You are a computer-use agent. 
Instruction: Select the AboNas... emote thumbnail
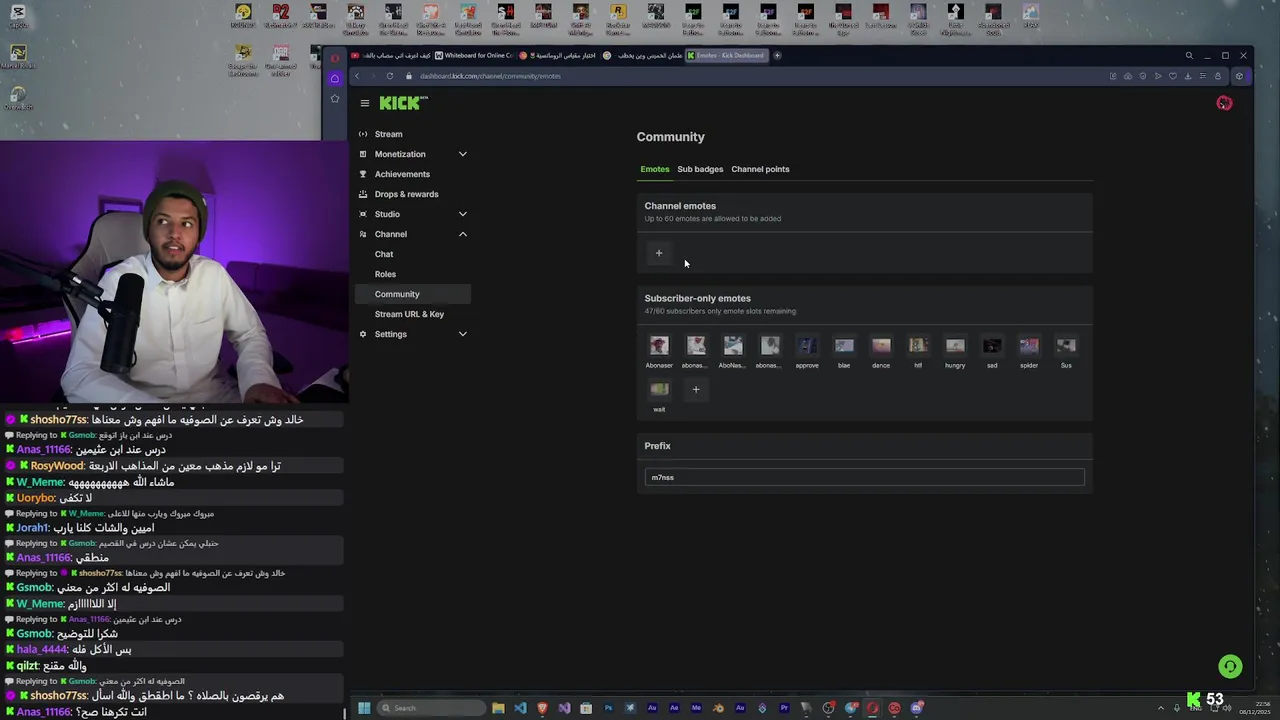coord(733,346)
